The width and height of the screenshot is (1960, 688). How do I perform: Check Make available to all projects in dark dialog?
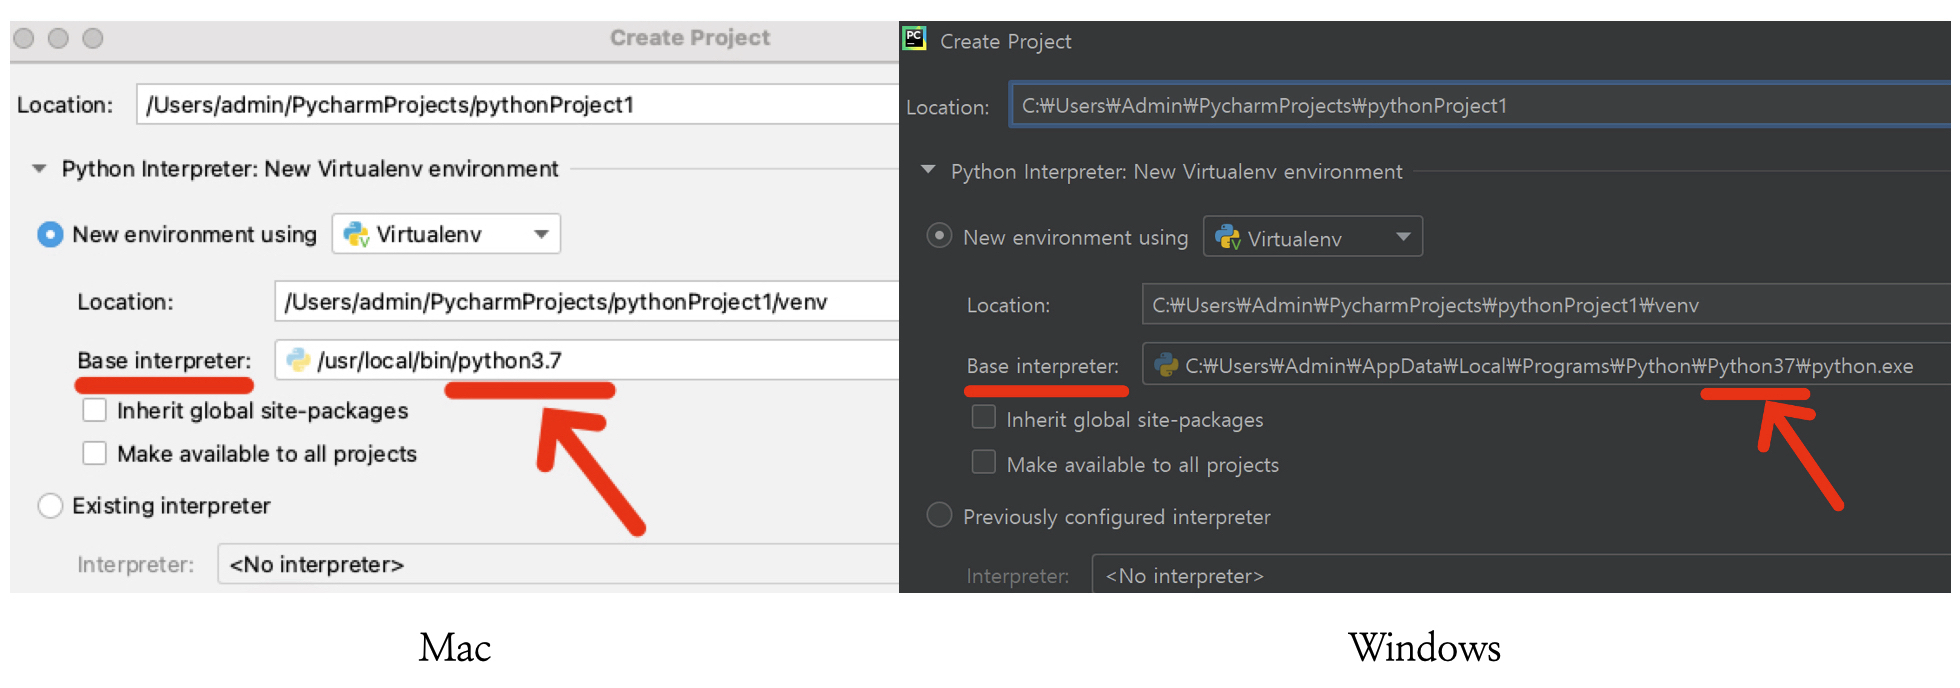pyautogui.click(x=984, y=462)
